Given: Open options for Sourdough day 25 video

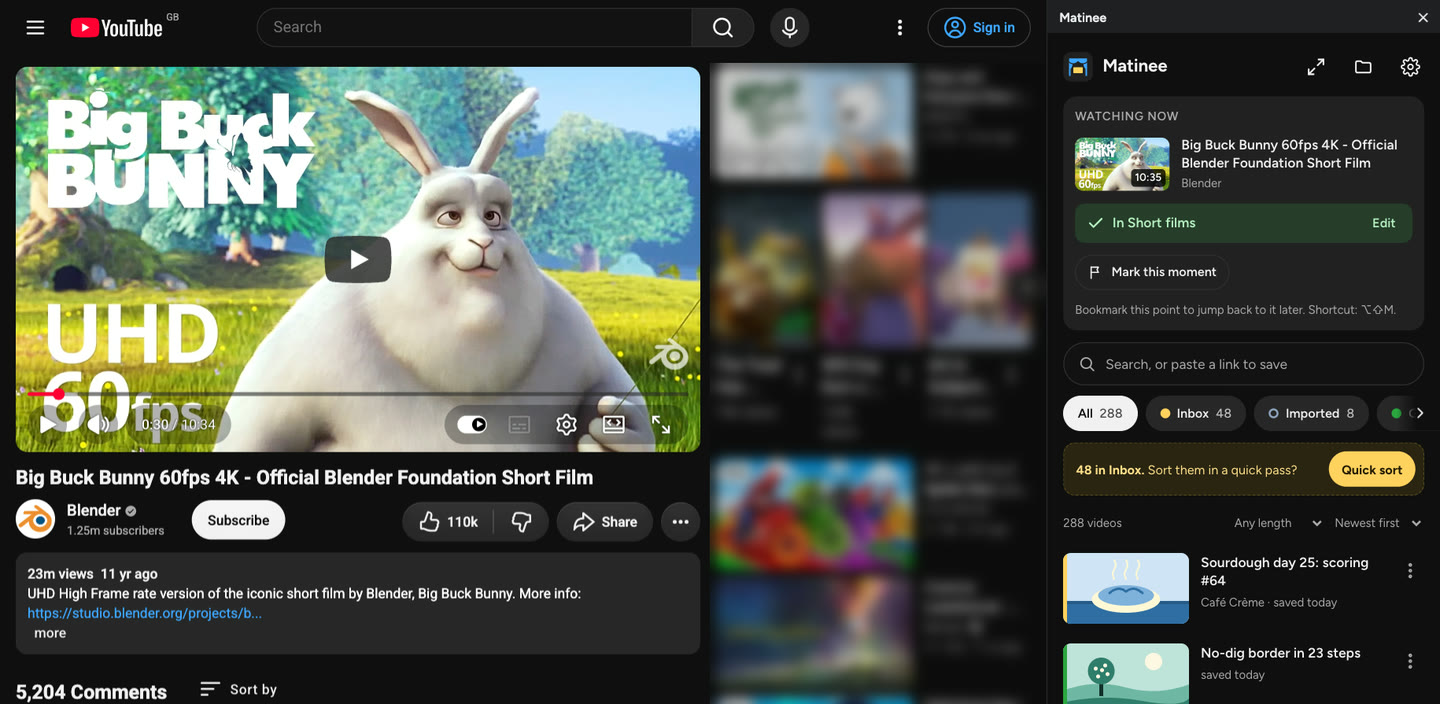Looking at the screenshot, I should 1410,571.
